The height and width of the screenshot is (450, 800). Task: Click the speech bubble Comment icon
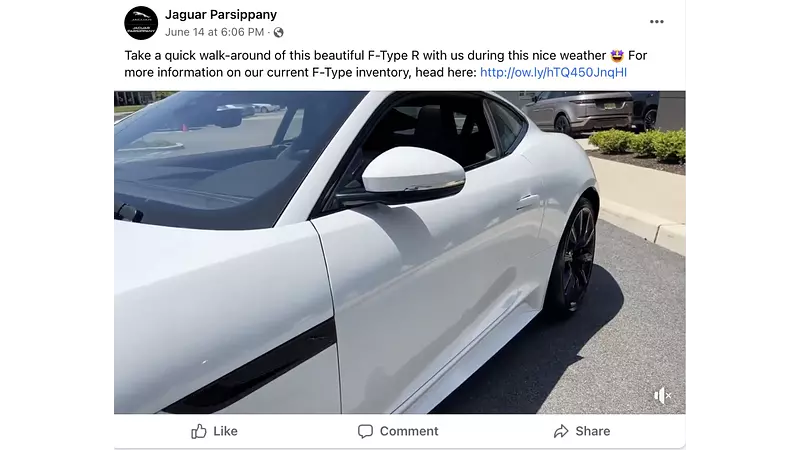(365, 432)
